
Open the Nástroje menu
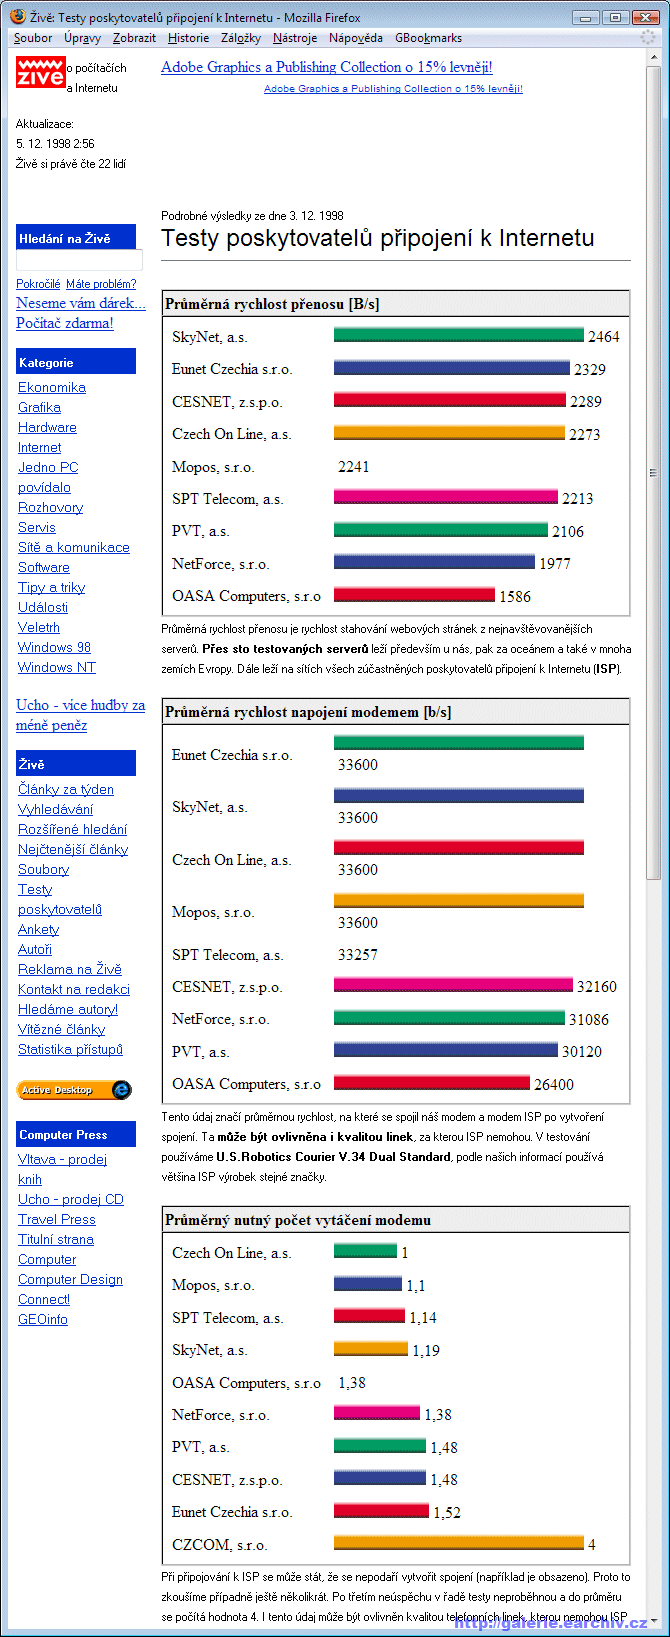pos(295,38)
